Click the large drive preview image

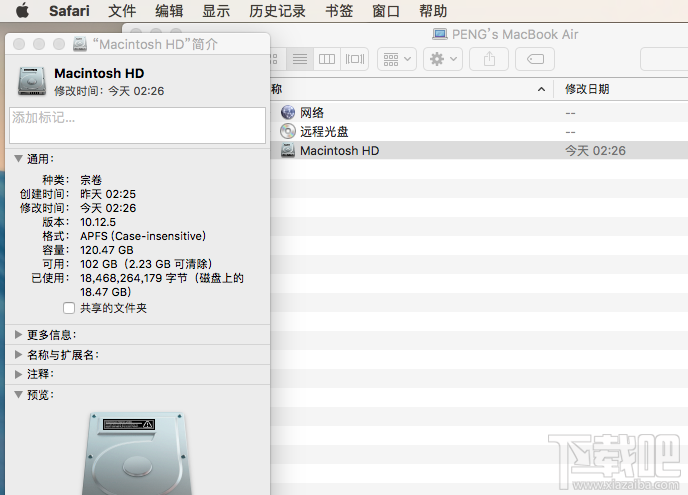[137, 453]
